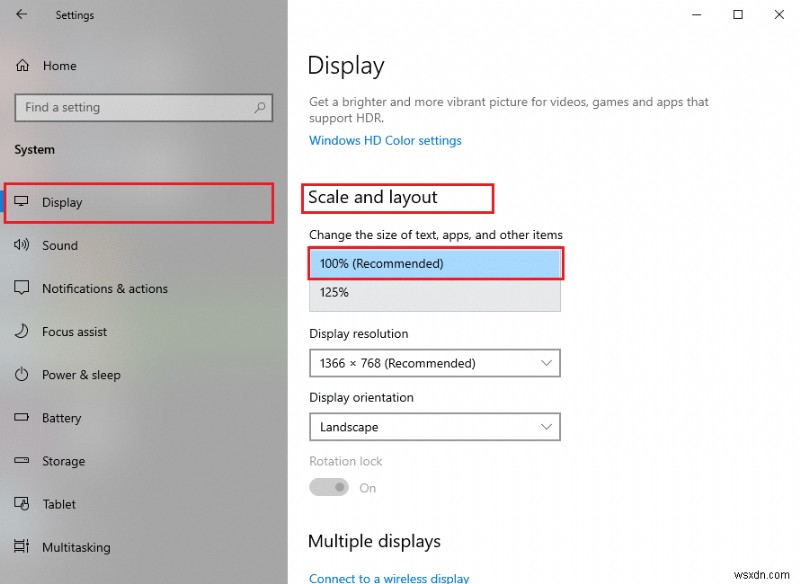Click the Home icon in sidebar
The height and width of the screenshot is (584, 800).
coord(23,66)
